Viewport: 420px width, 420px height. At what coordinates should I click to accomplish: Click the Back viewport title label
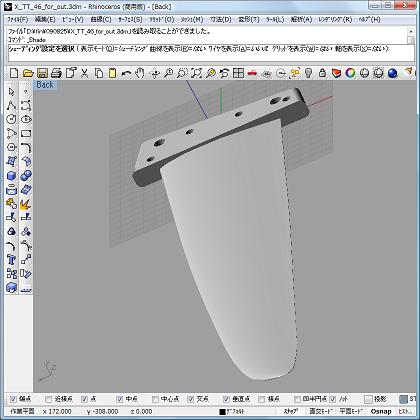coord(45,85)
